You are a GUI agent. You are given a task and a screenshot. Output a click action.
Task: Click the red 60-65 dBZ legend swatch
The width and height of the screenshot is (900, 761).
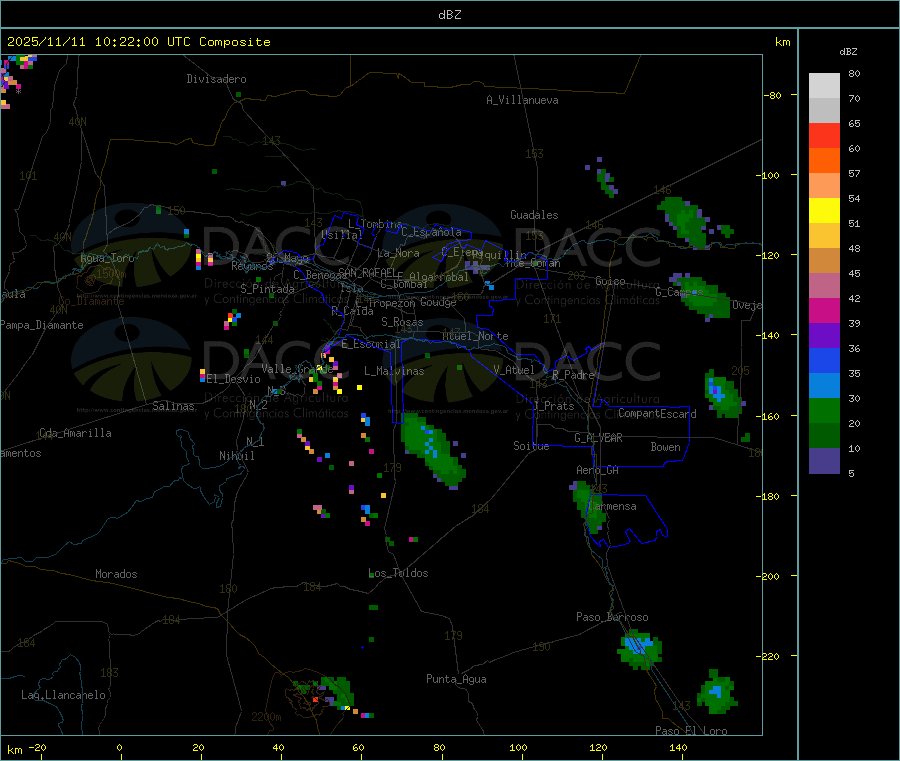click(x=824, y=135)
